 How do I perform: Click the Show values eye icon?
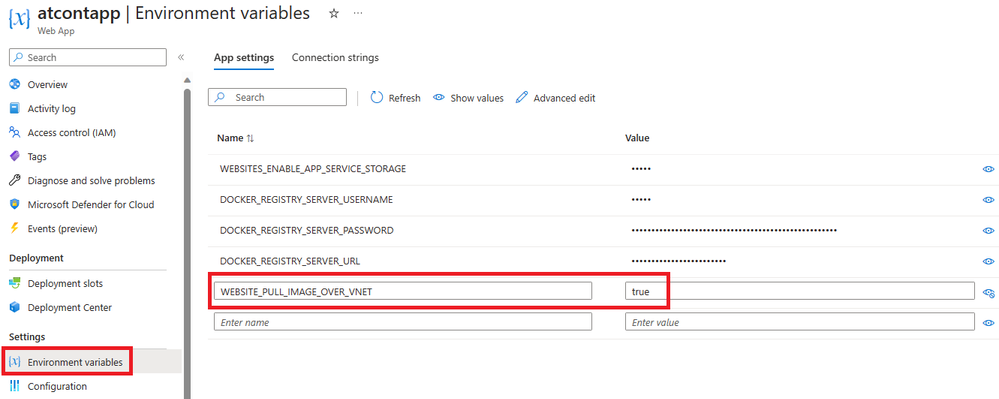(438, 98)
